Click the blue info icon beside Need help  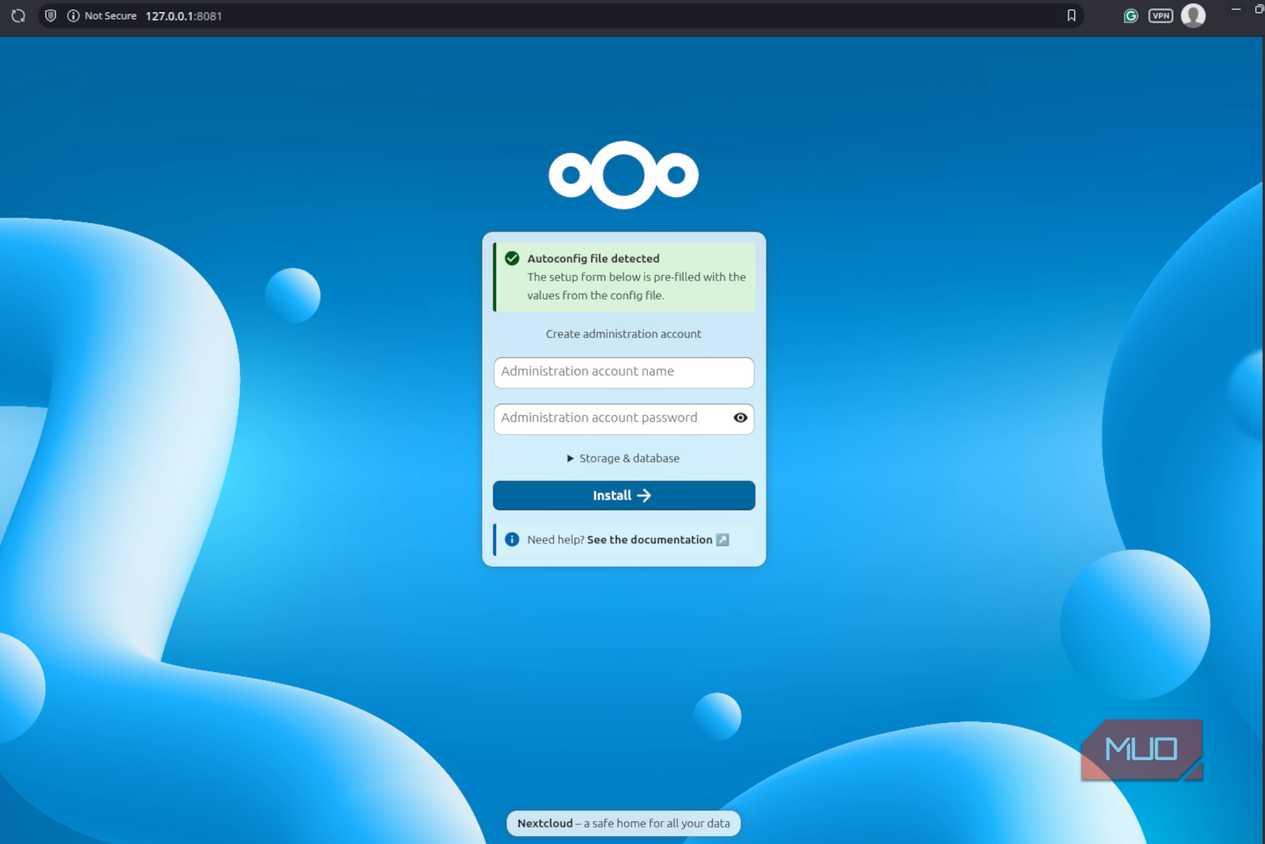[512, 540]
